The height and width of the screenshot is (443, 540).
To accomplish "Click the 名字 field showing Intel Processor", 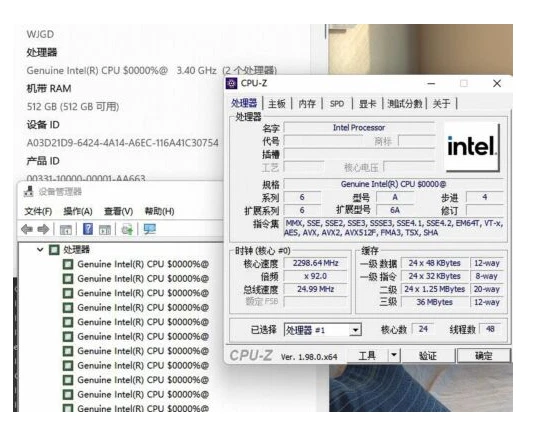I will [x=359, y=128].
